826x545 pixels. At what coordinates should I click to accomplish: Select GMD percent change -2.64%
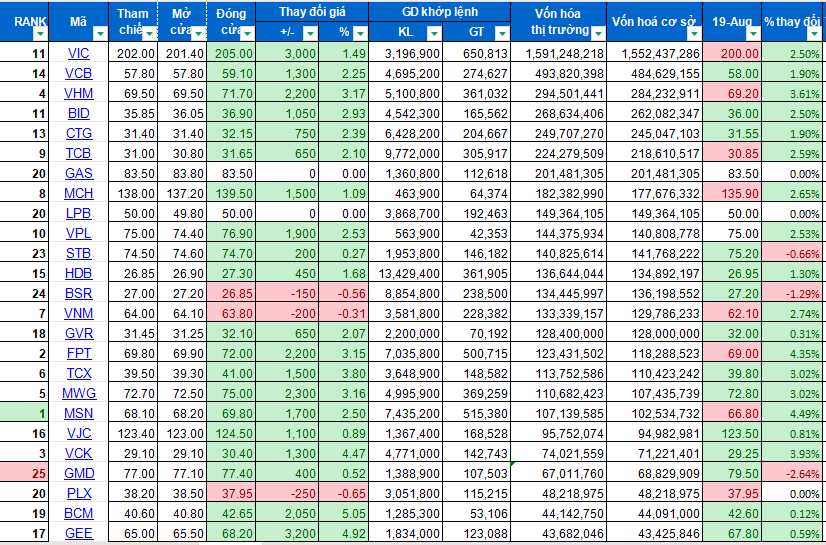pyautogui.click(x=793, y=474)
